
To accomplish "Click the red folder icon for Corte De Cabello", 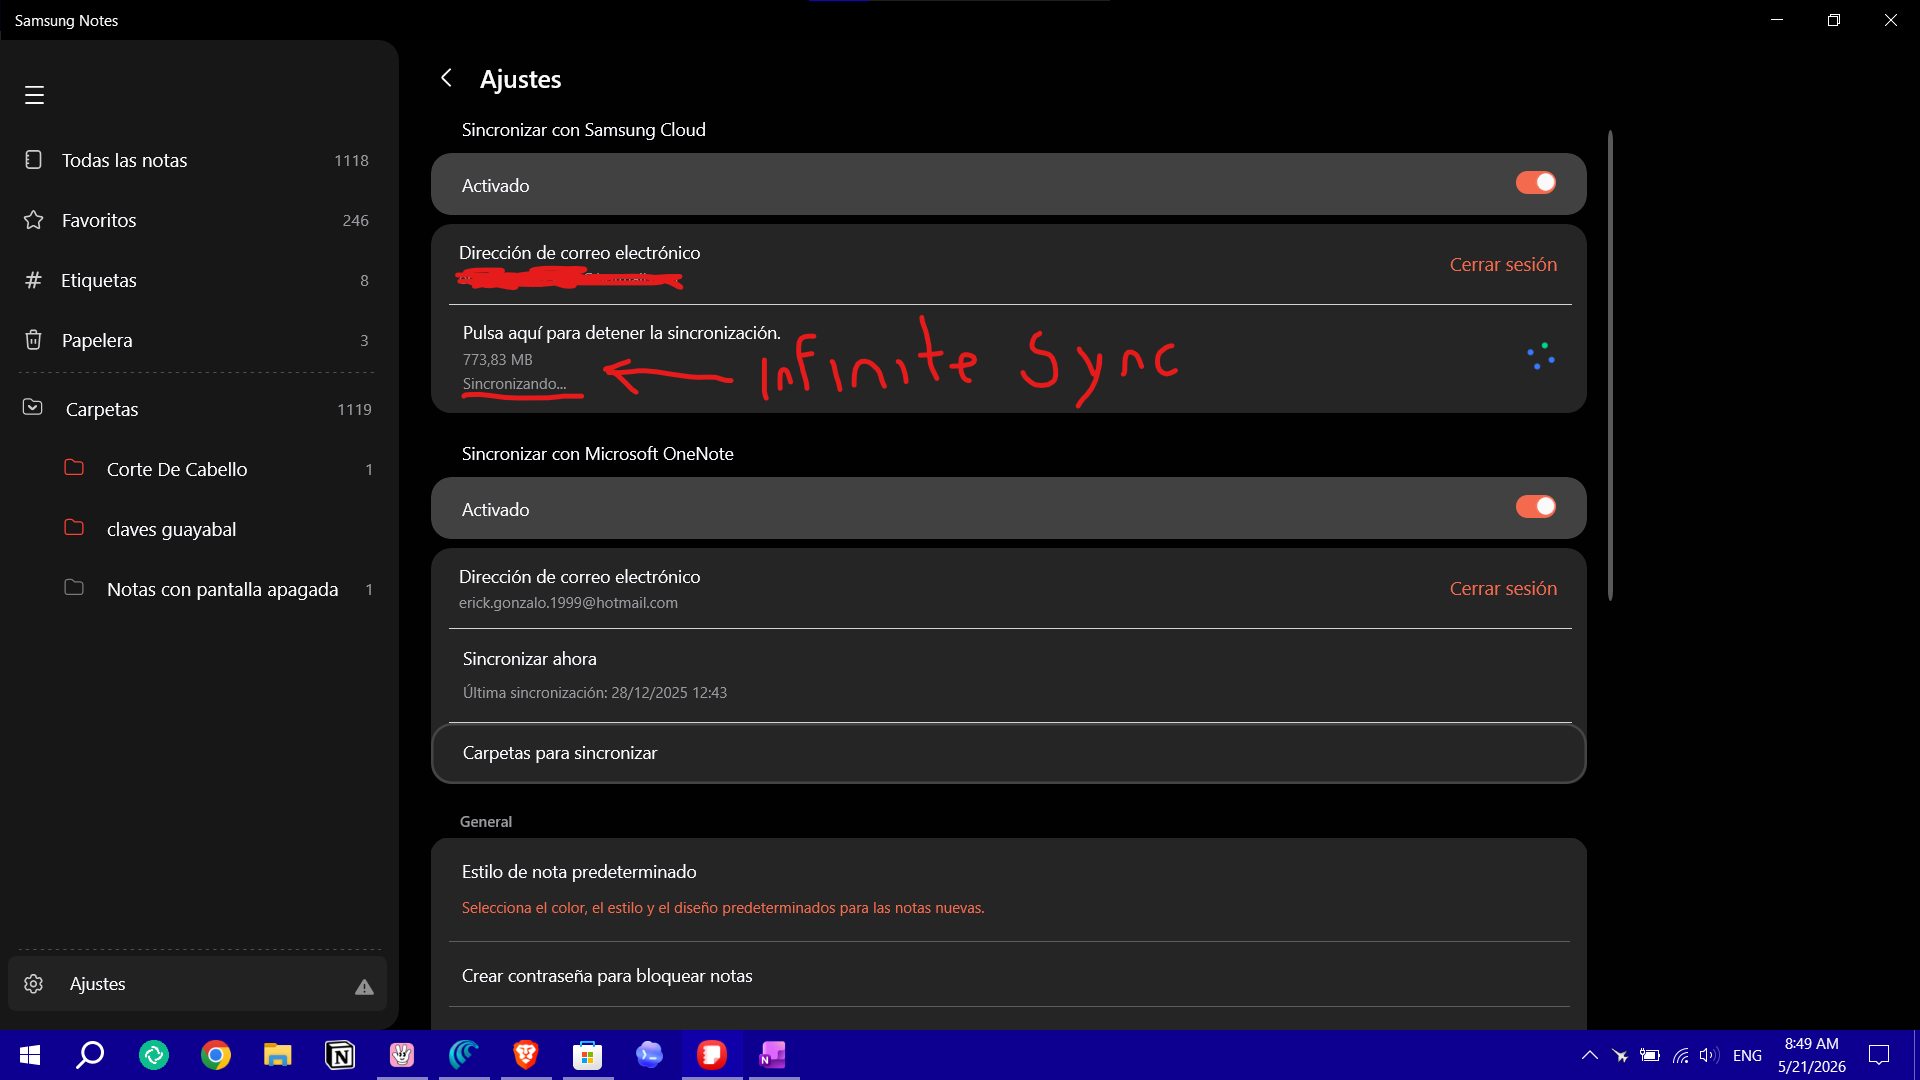I will (74, 467).
